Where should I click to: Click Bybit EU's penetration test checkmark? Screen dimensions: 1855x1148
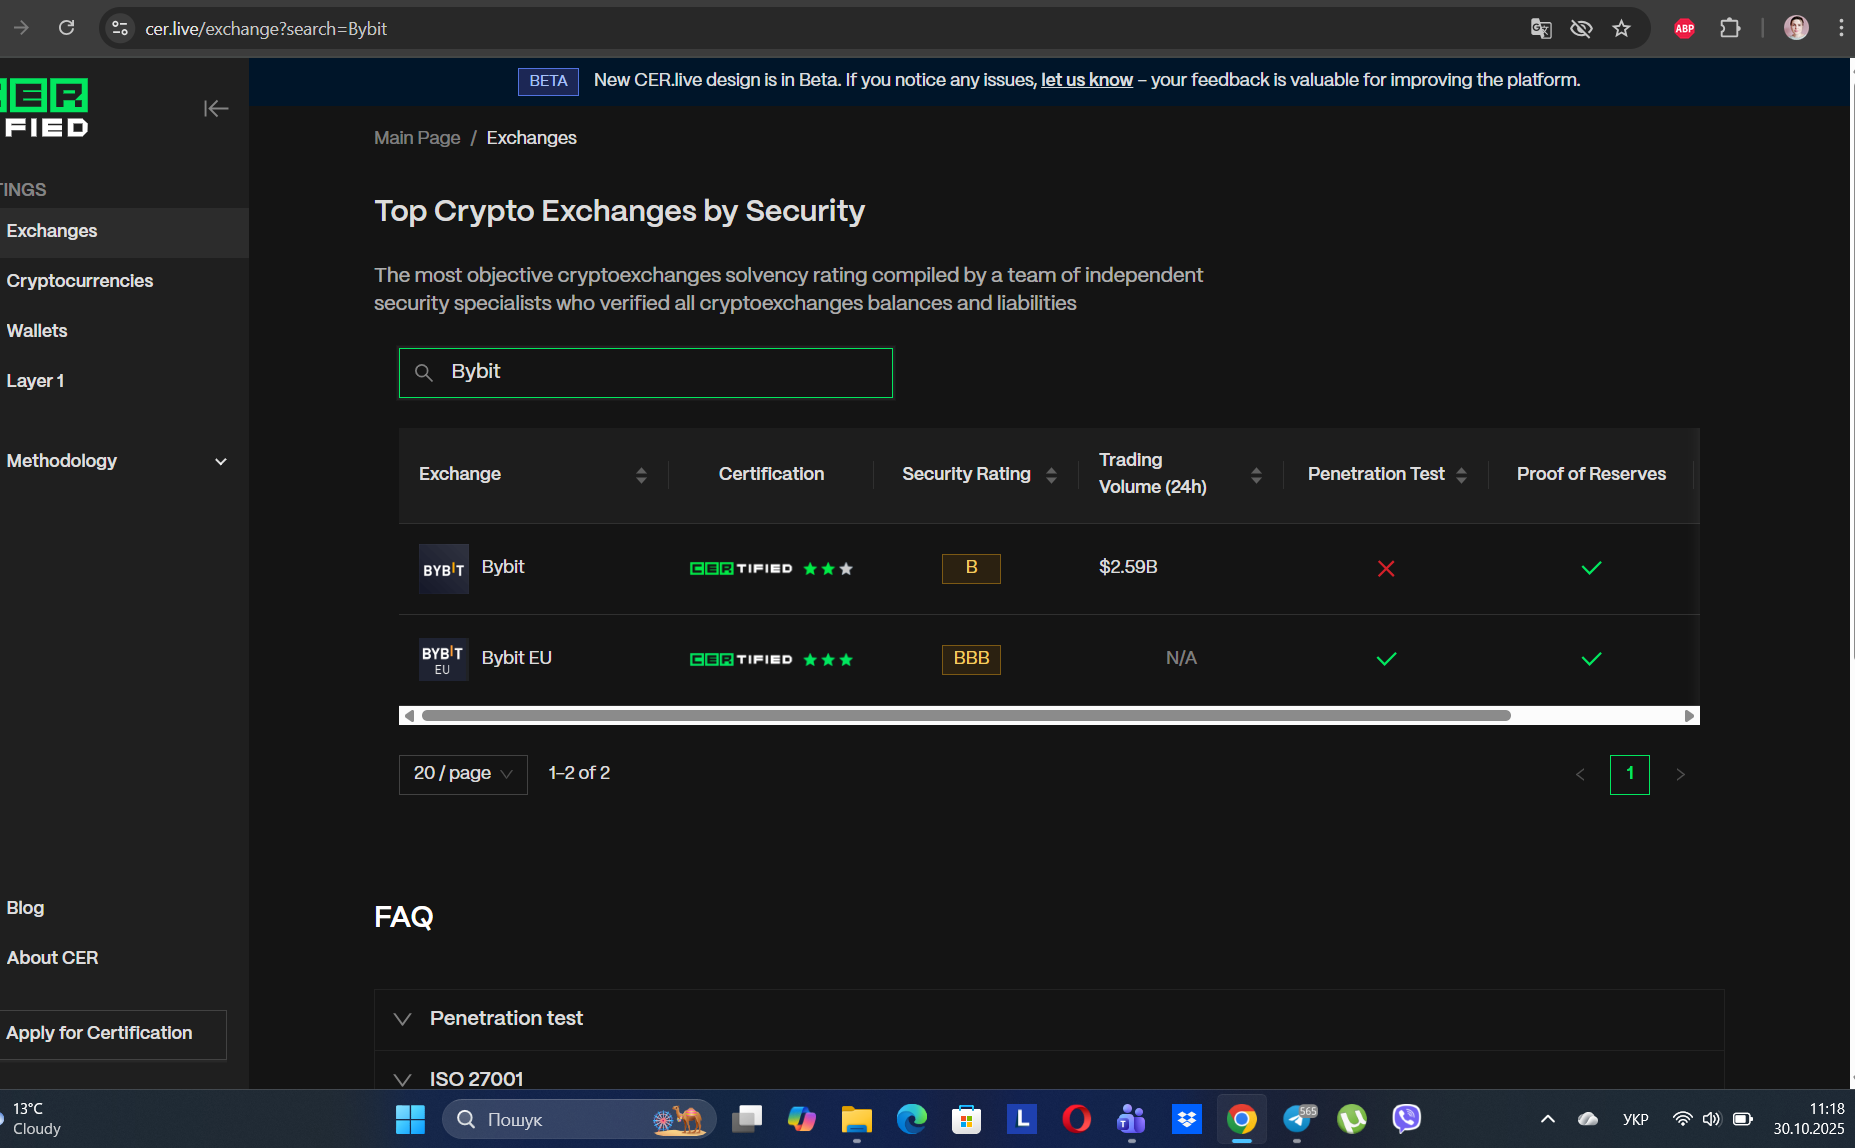tap(1386, 659)
